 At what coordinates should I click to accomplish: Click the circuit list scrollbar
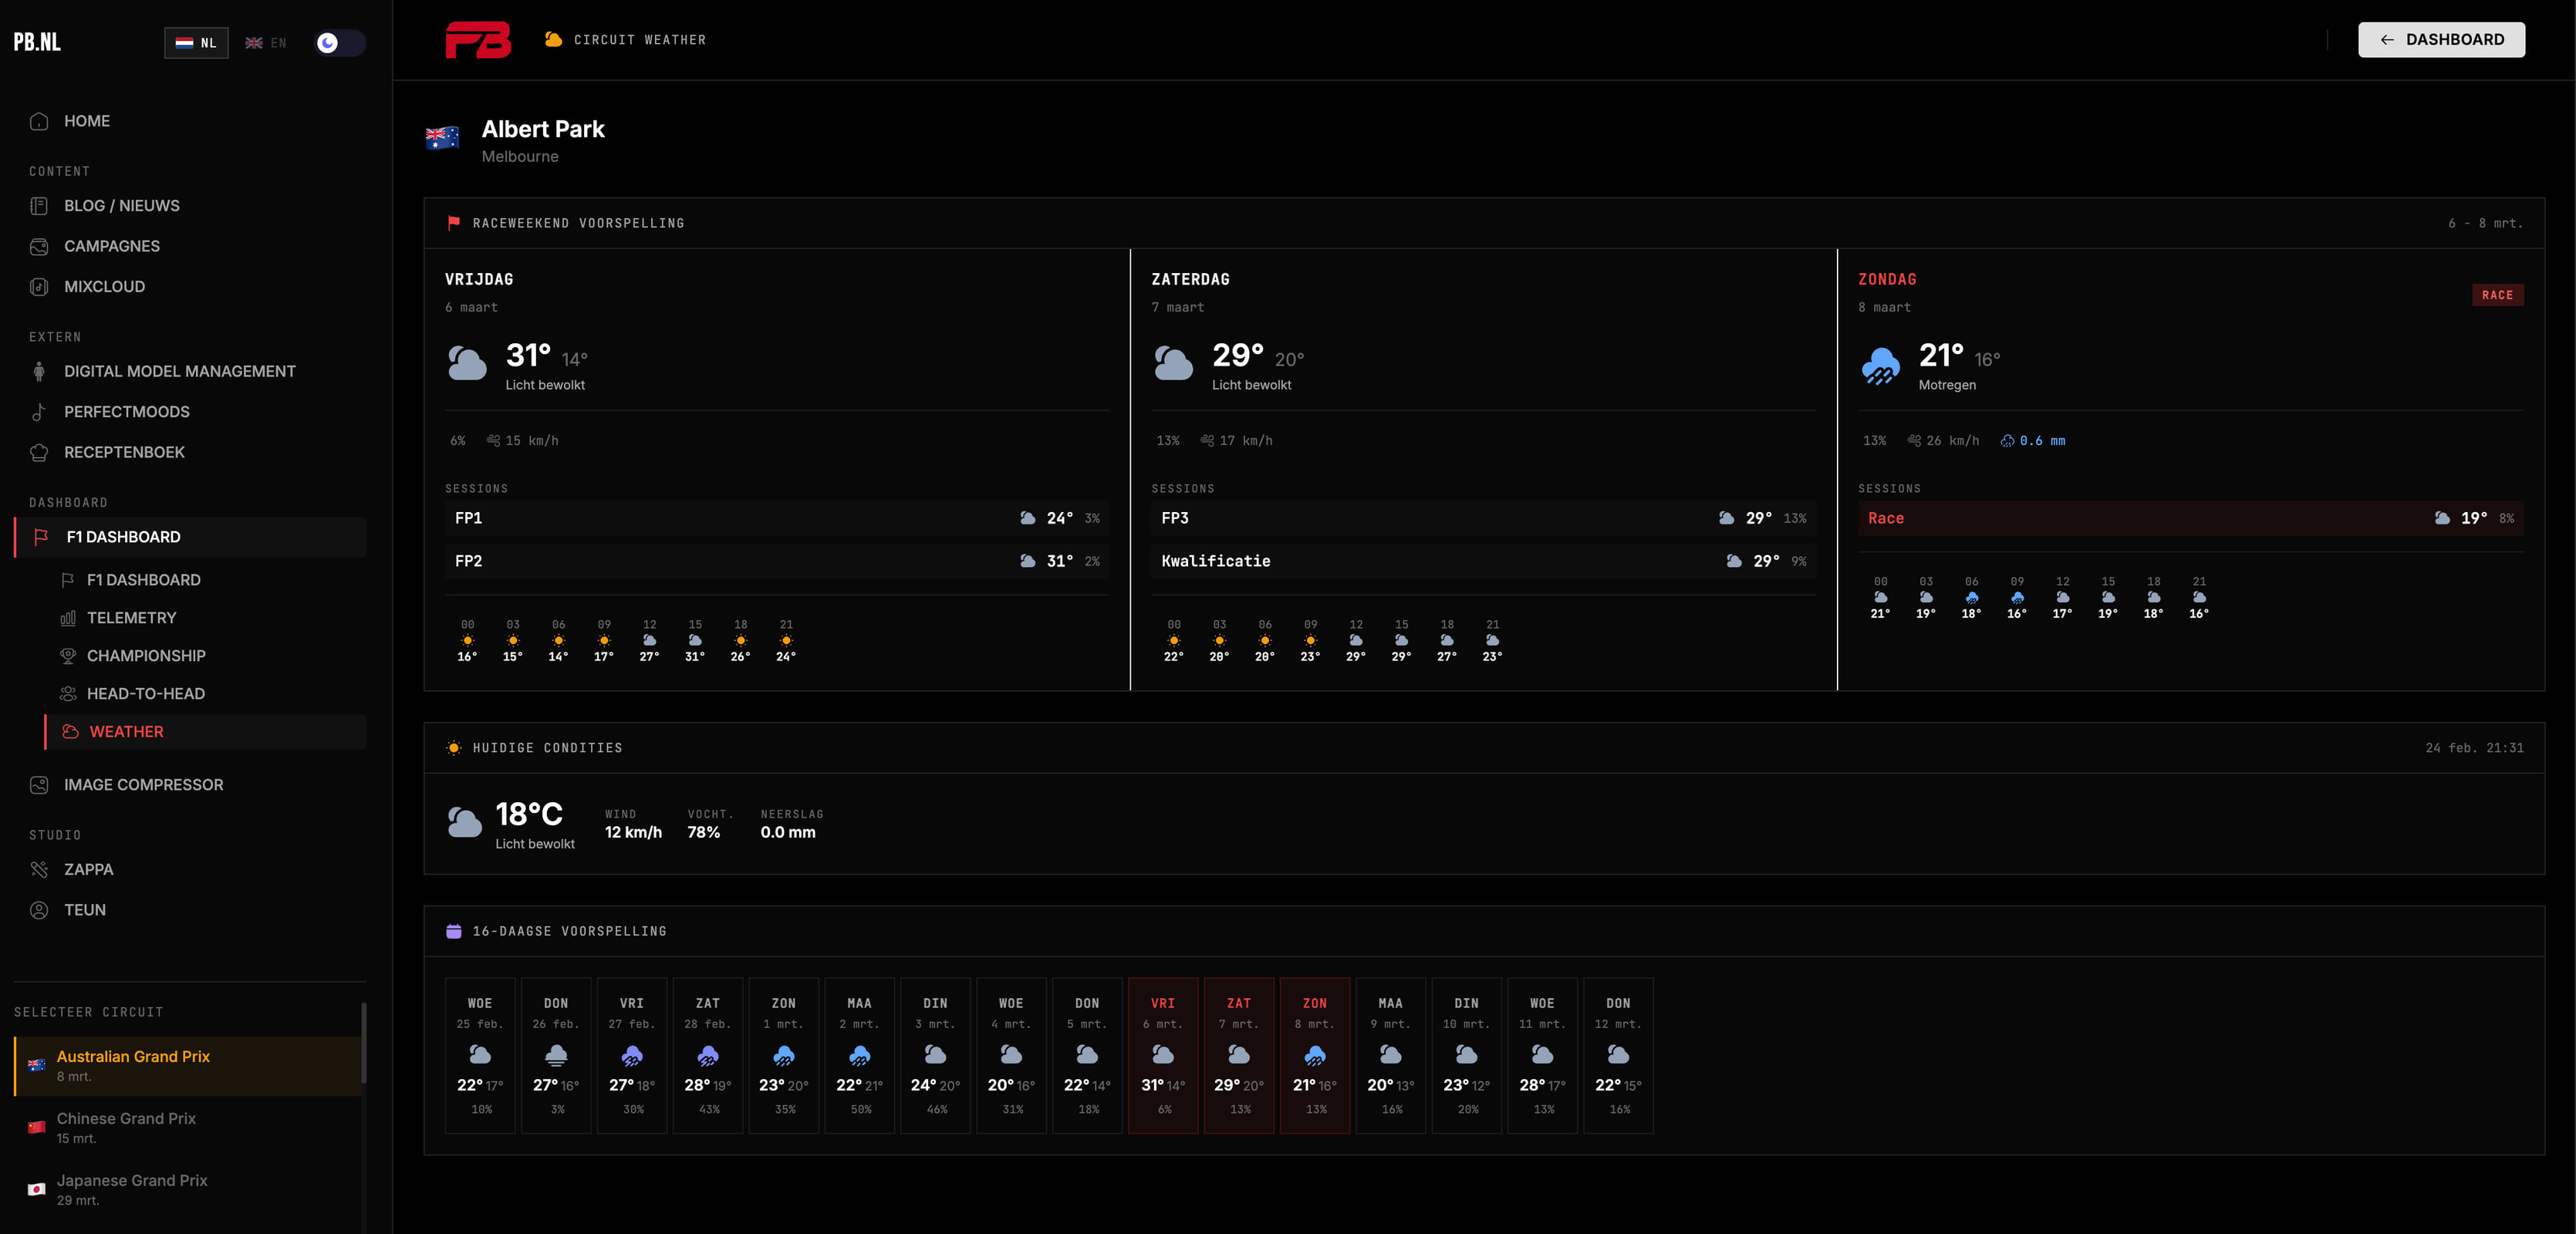tap(364, 1044)
